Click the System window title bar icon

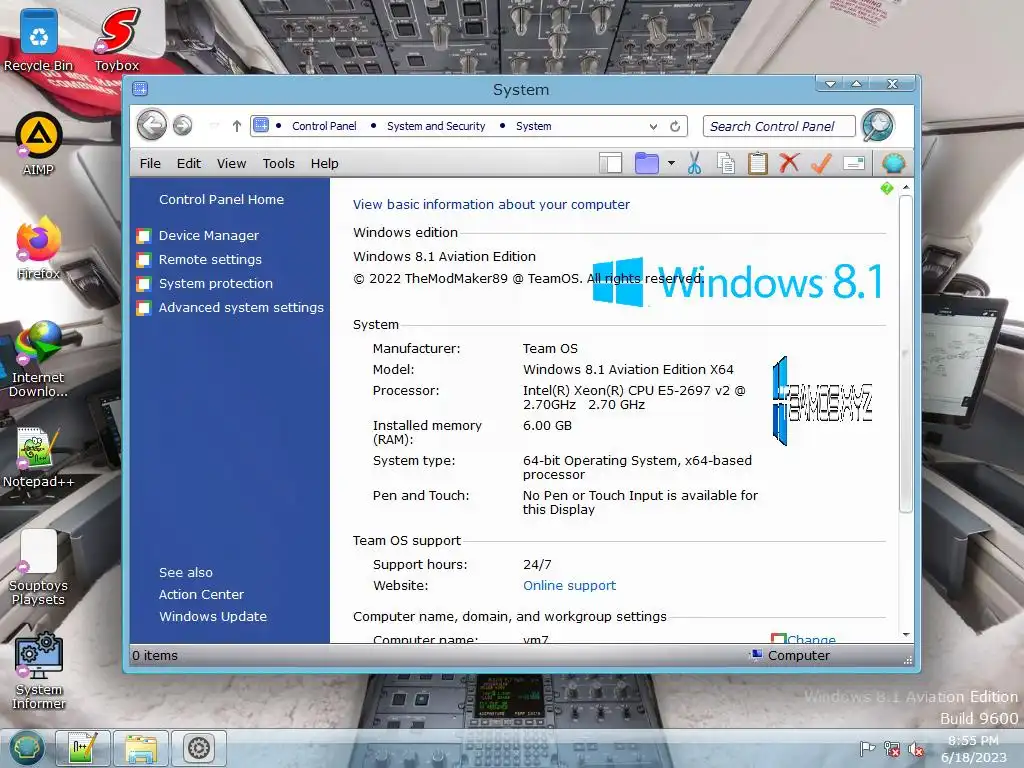pyautogui.click(x=140, y=89)
